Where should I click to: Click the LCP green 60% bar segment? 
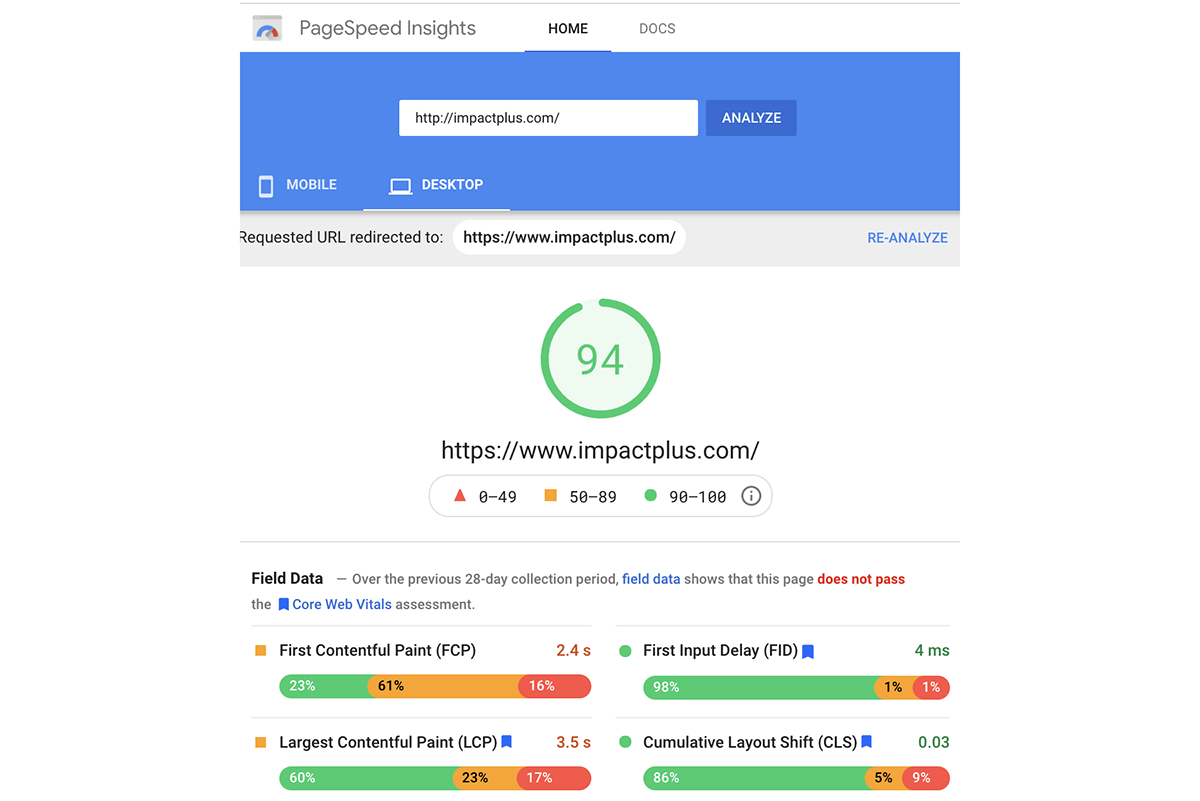(x=365, y=778)
